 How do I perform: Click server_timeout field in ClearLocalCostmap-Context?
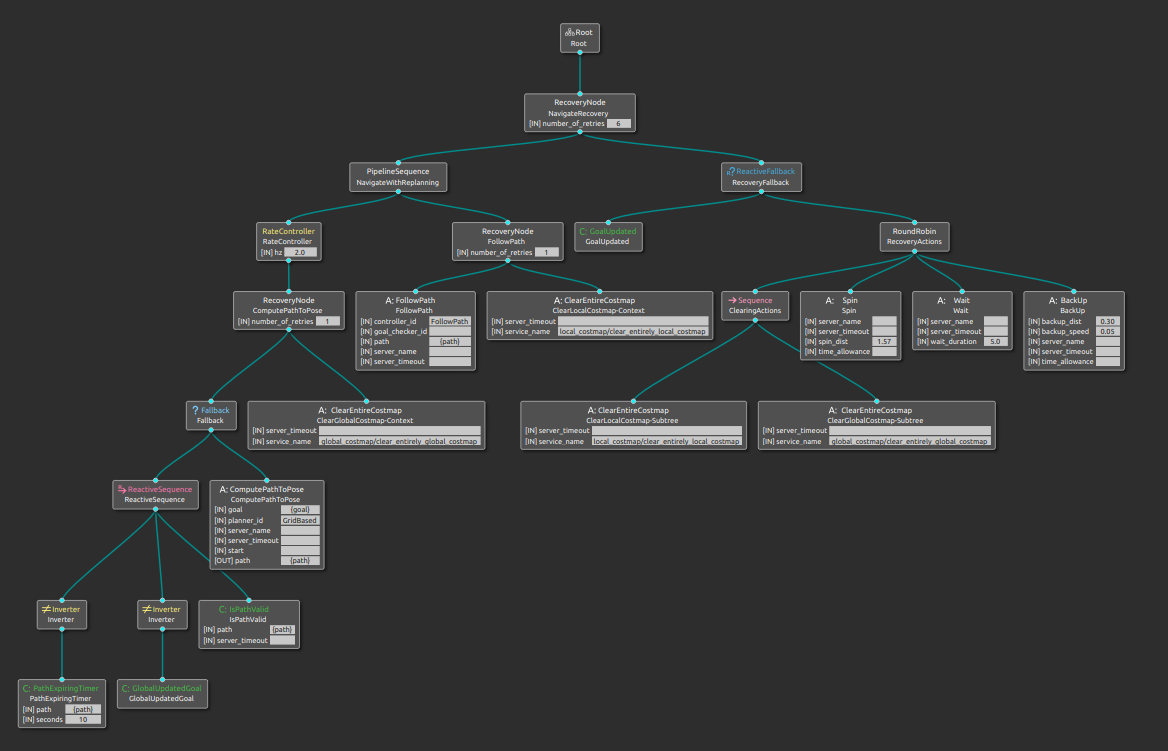pyautogui.click(x=633, y=322)
